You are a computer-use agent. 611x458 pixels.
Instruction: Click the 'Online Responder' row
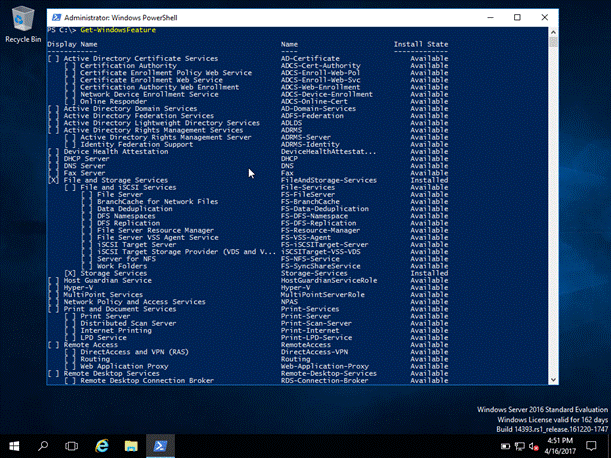[x=113, y=101]
